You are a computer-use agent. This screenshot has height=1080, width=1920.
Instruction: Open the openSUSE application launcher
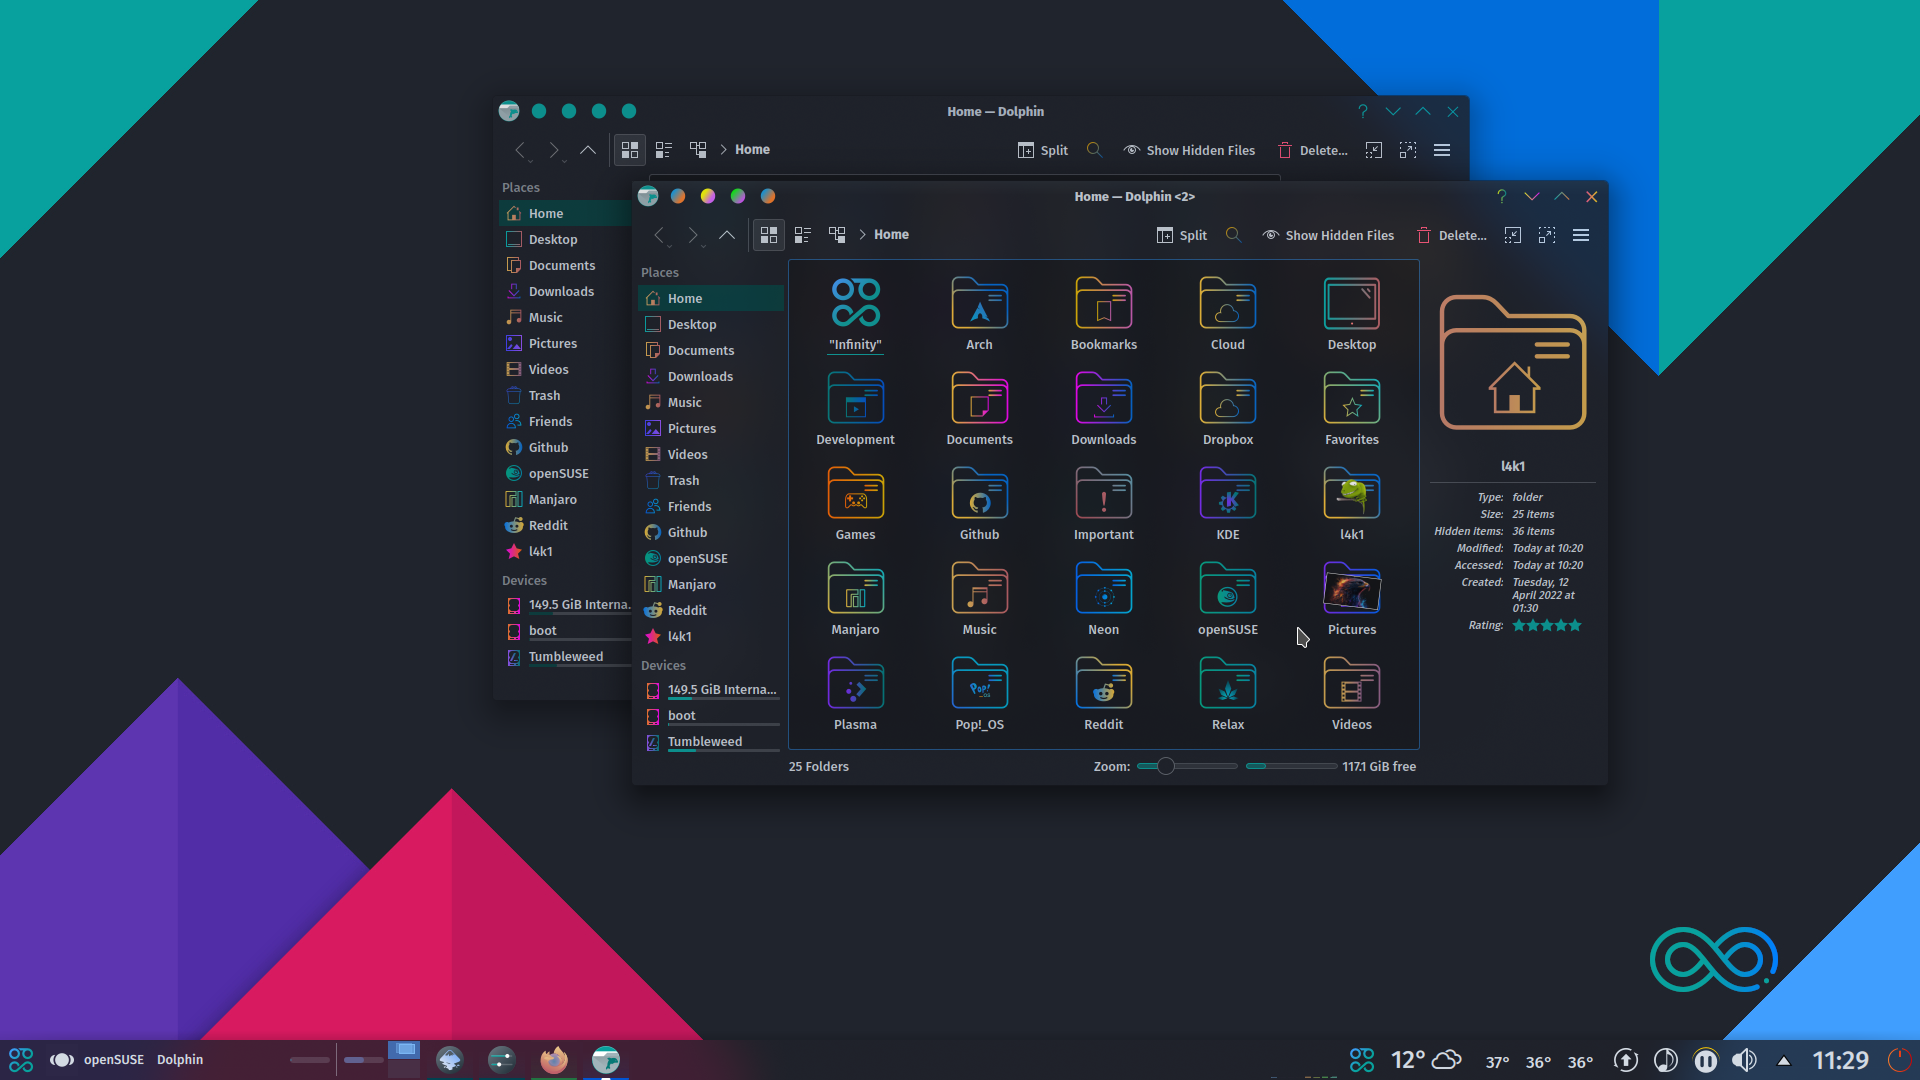[20, 1059]
